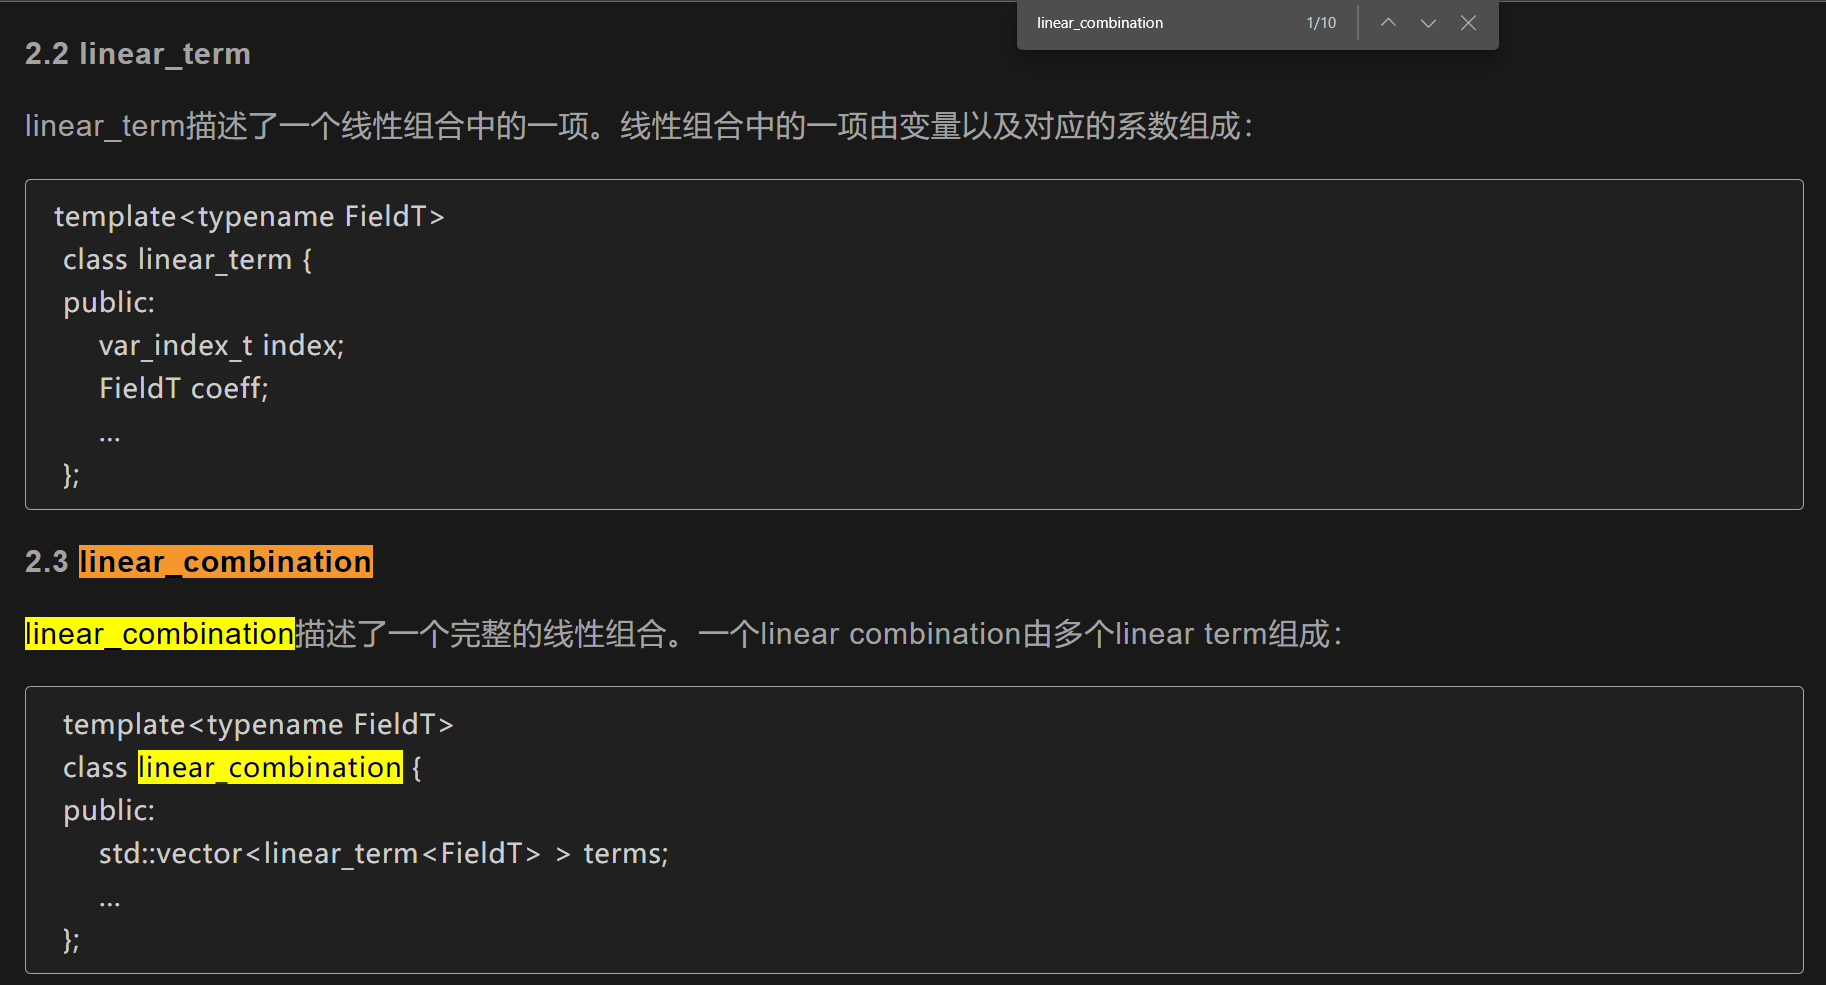1826x985 pixels.
Task: Go to previous find match
Action: 1388,23
